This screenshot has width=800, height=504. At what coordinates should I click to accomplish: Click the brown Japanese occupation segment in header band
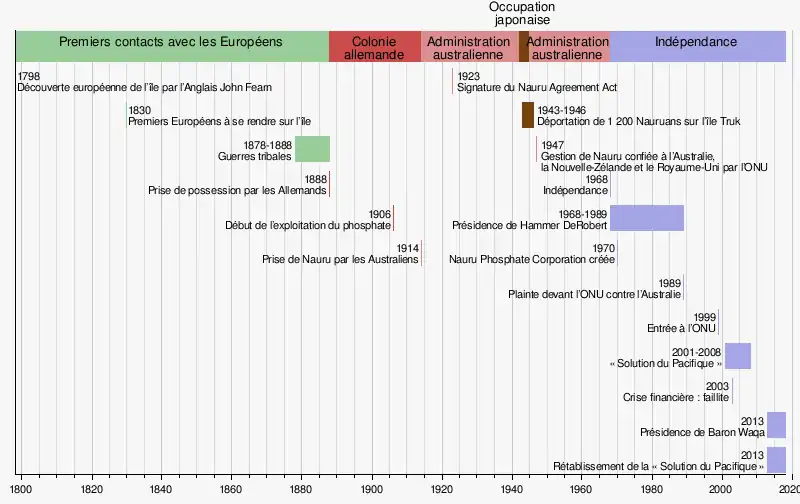523,48
